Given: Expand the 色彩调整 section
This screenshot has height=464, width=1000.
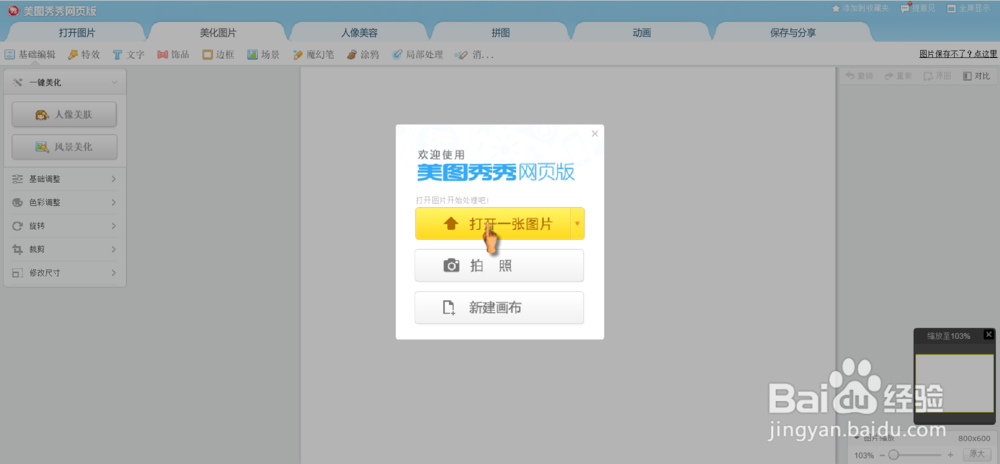Looking at the screenshot, I should tap(64, 203).
